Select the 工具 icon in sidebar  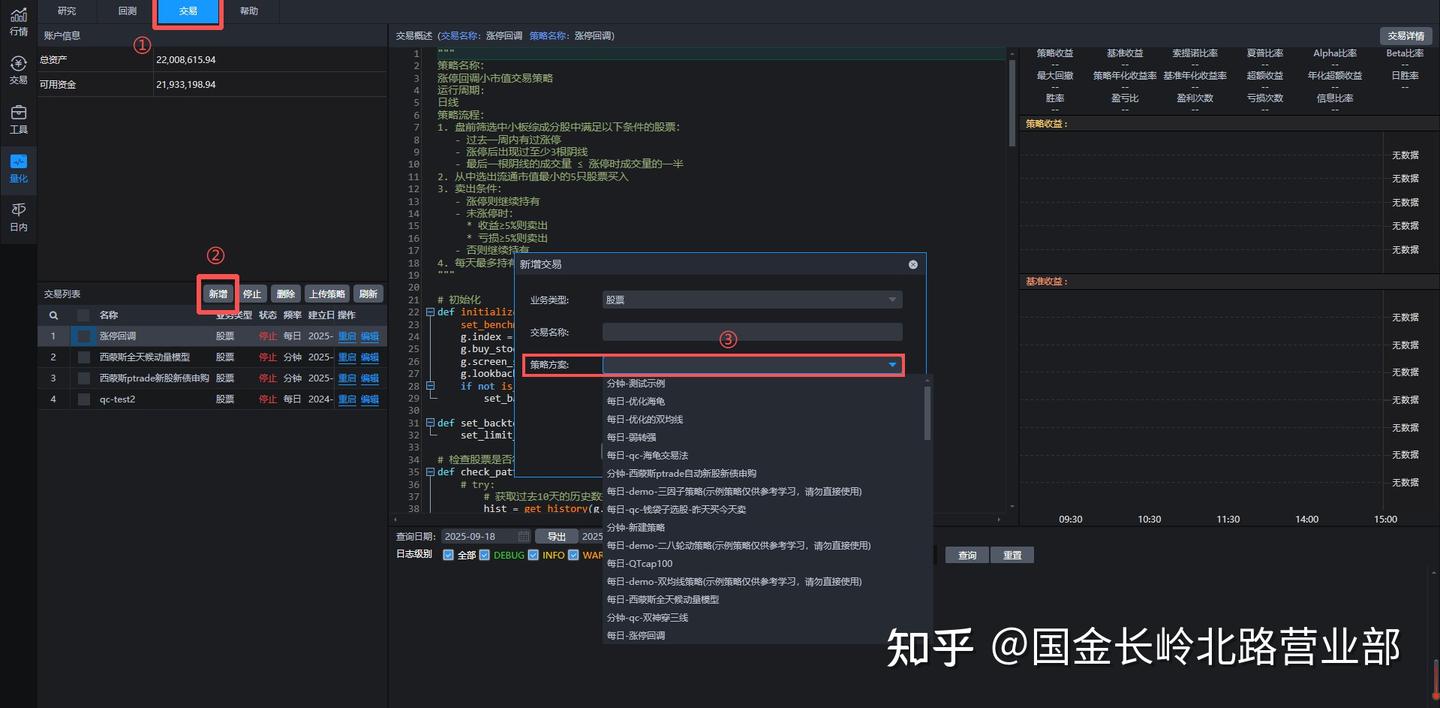click(18, 119)
